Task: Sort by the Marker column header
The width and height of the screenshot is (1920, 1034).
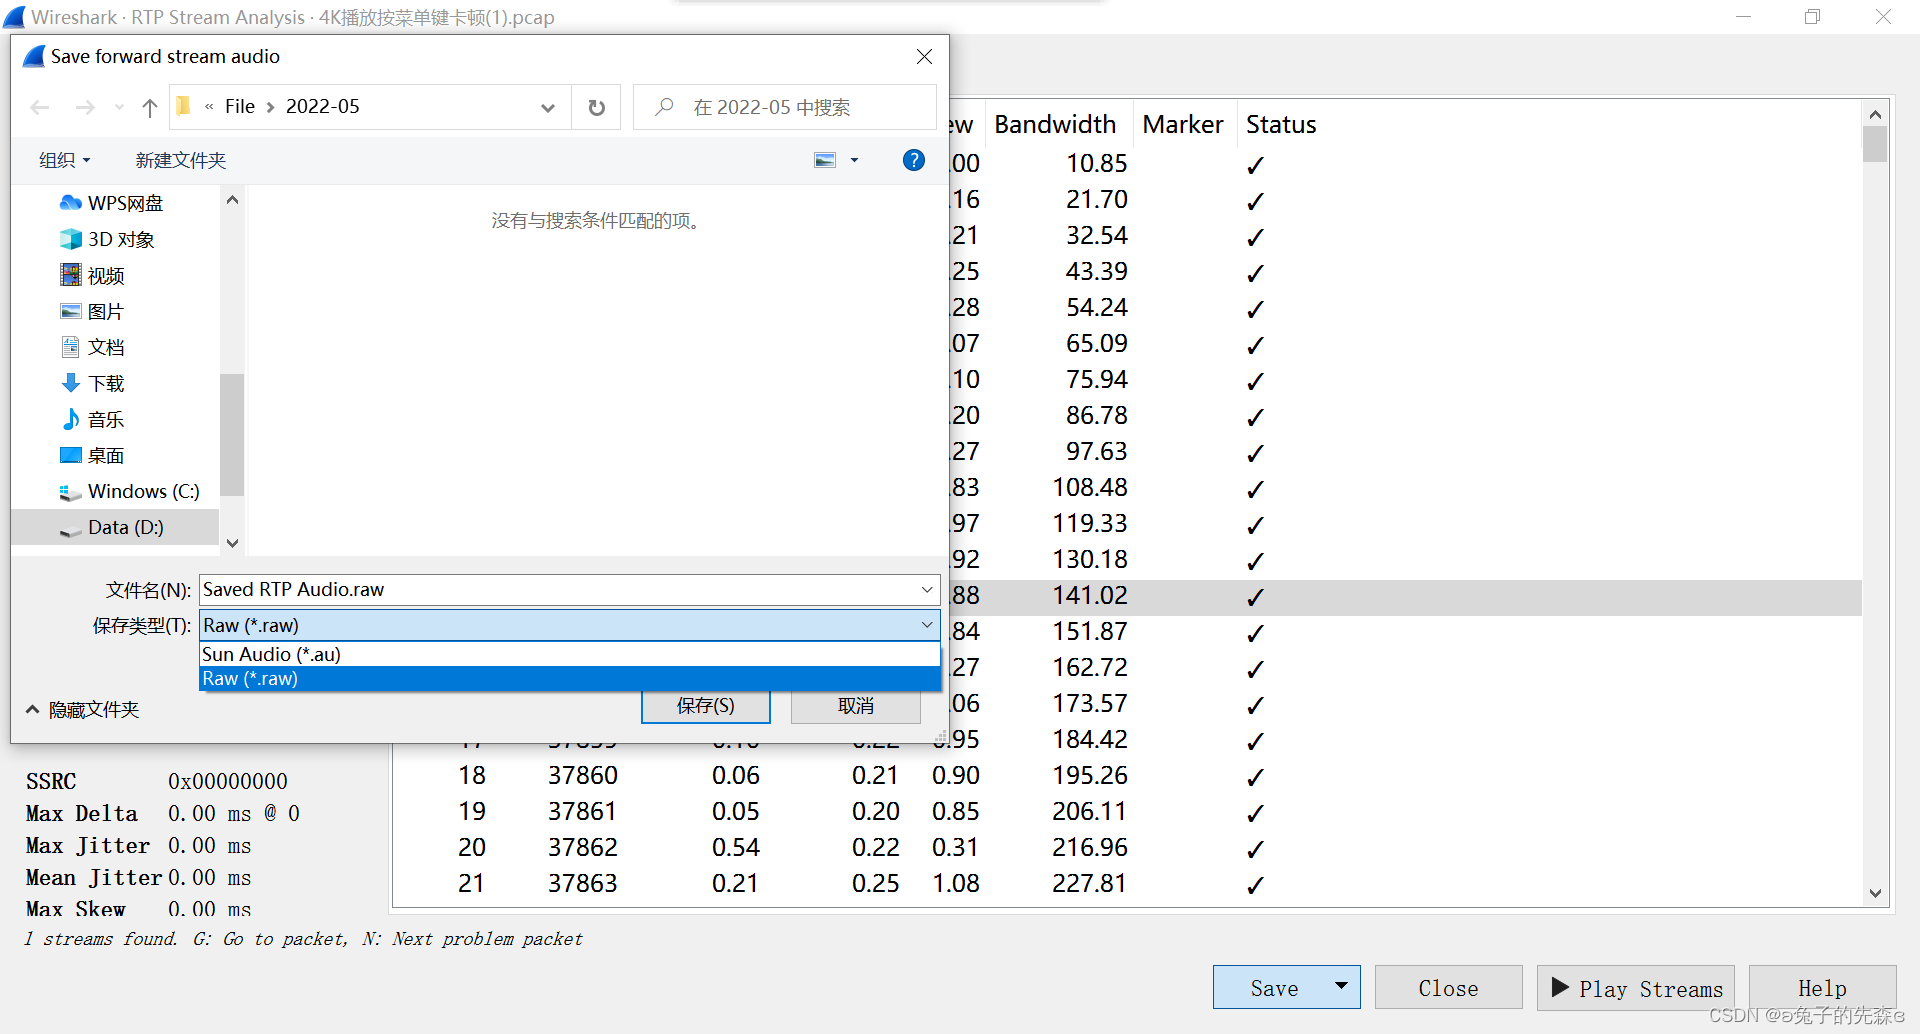Action: (1183, 125)
